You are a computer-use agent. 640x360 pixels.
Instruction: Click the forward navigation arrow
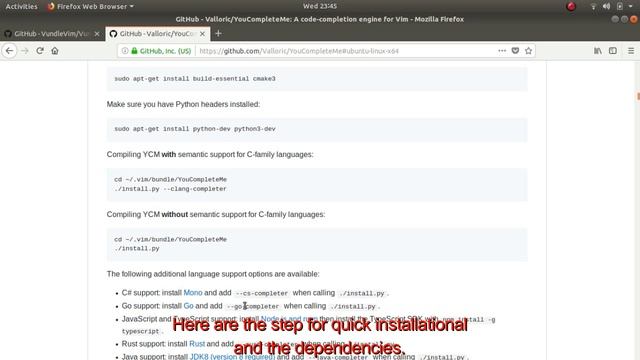click(25, 51)
